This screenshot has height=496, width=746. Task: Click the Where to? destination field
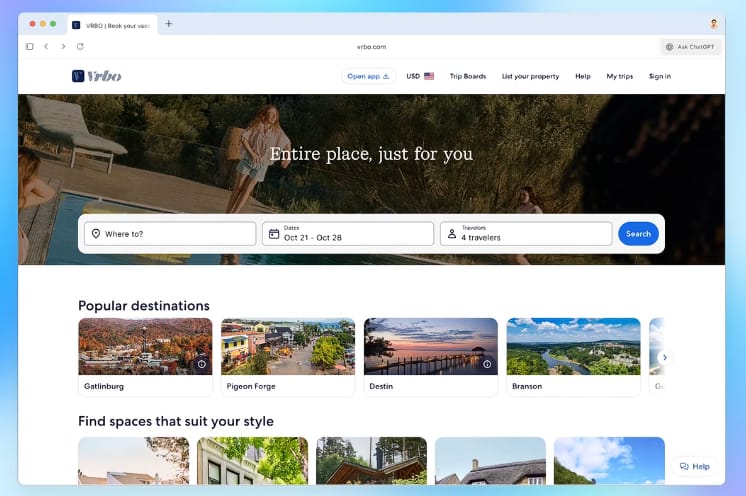coord(170,233)
